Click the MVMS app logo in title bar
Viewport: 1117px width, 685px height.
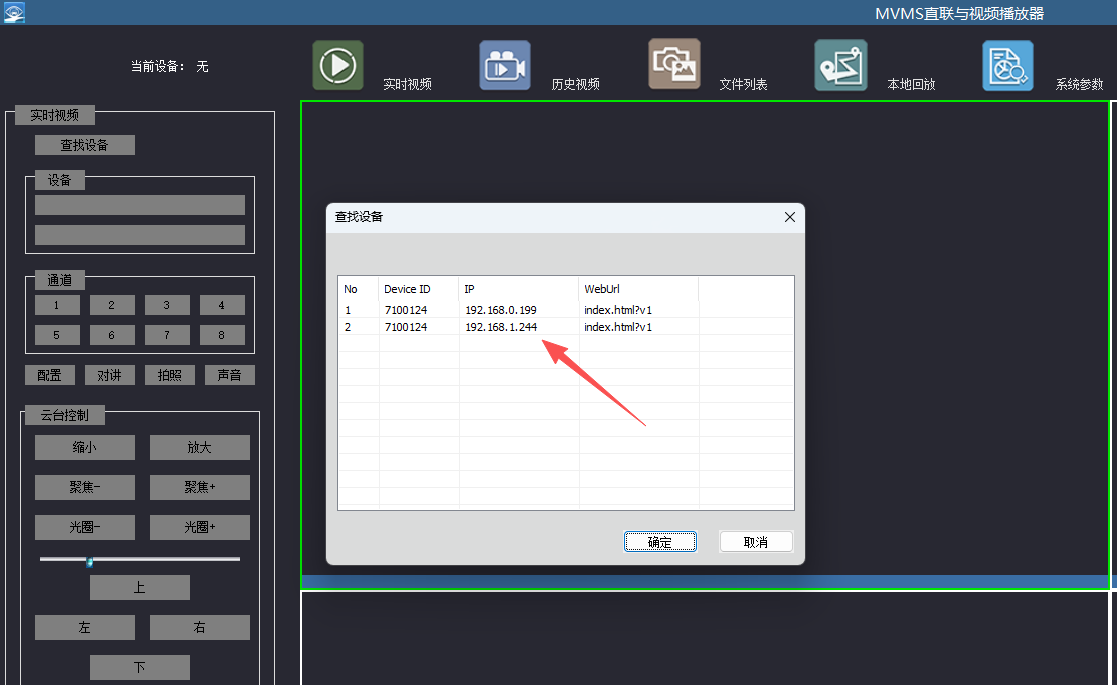(x=13, y=12)
